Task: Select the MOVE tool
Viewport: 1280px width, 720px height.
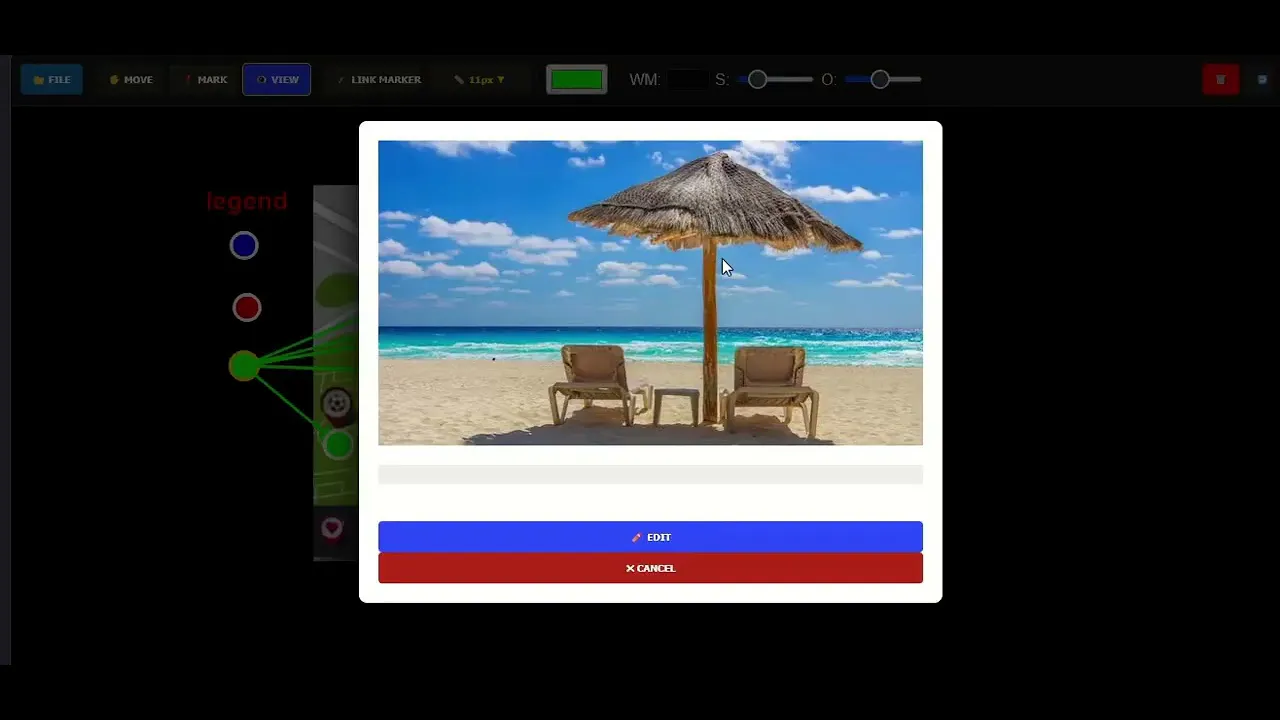Action: pyautogui.click(x=131, y=79)
